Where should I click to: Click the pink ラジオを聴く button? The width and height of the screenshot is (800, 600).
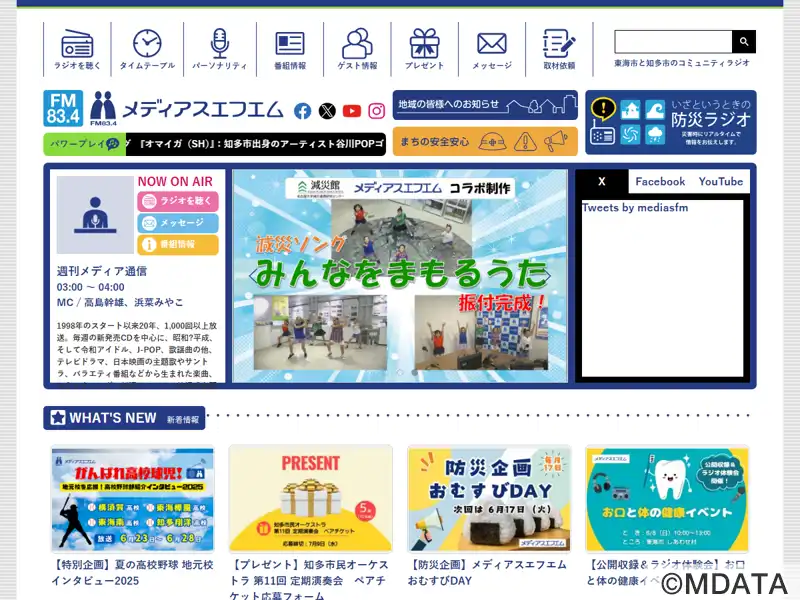pyautogui.click(x=178, y=201)
